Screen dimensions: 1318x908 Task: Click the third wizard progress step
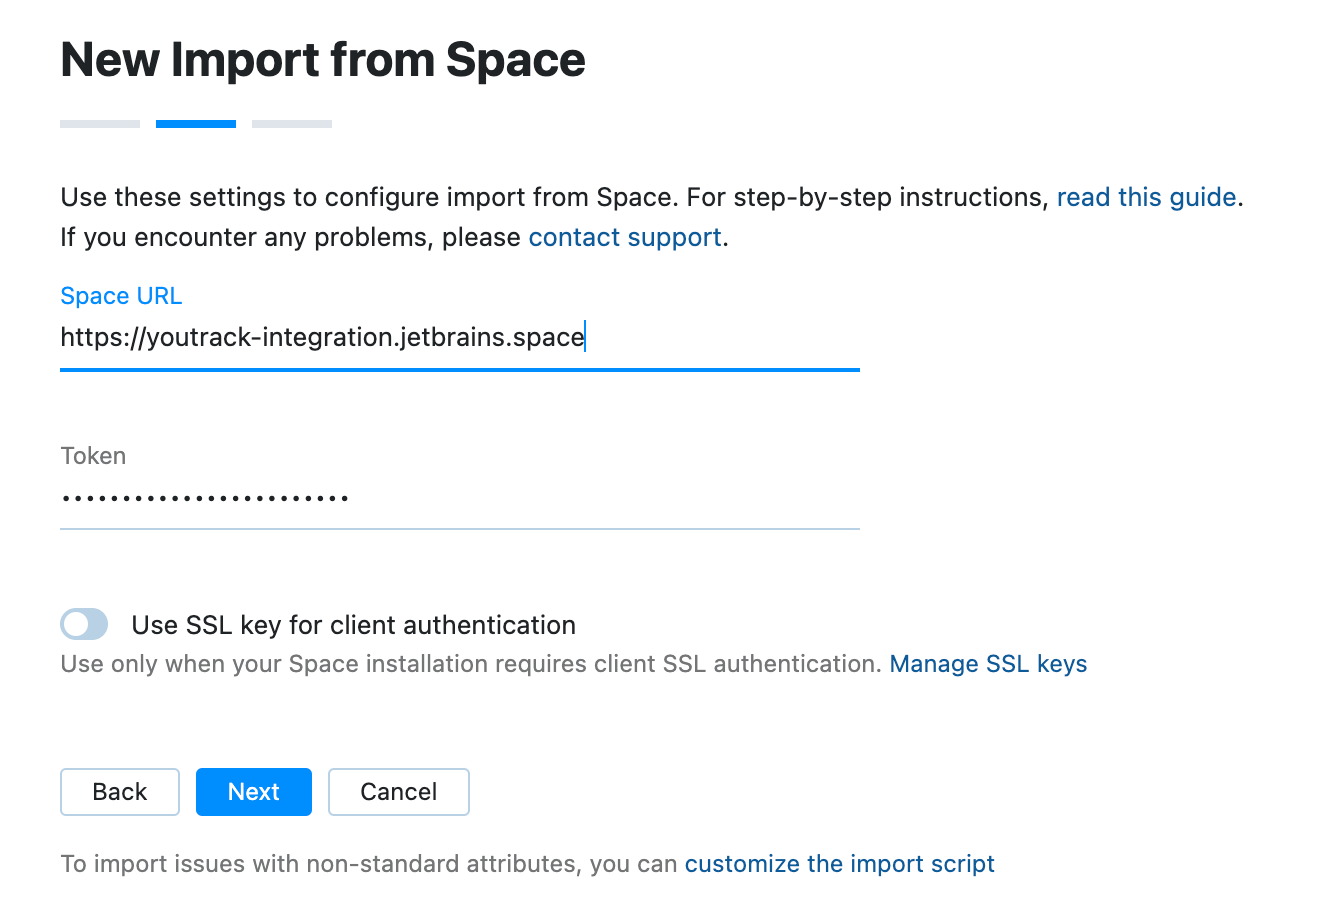click(x=291, y=123)
